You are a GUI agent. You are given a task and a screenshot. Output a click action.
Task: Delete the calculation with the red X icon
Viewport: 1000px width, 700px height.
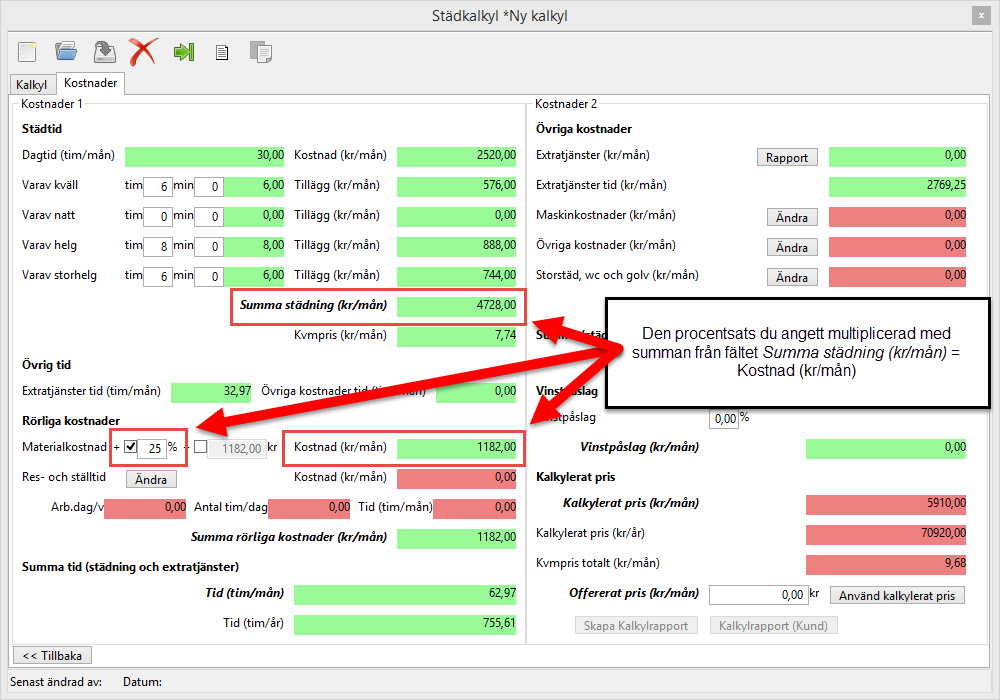143,51
